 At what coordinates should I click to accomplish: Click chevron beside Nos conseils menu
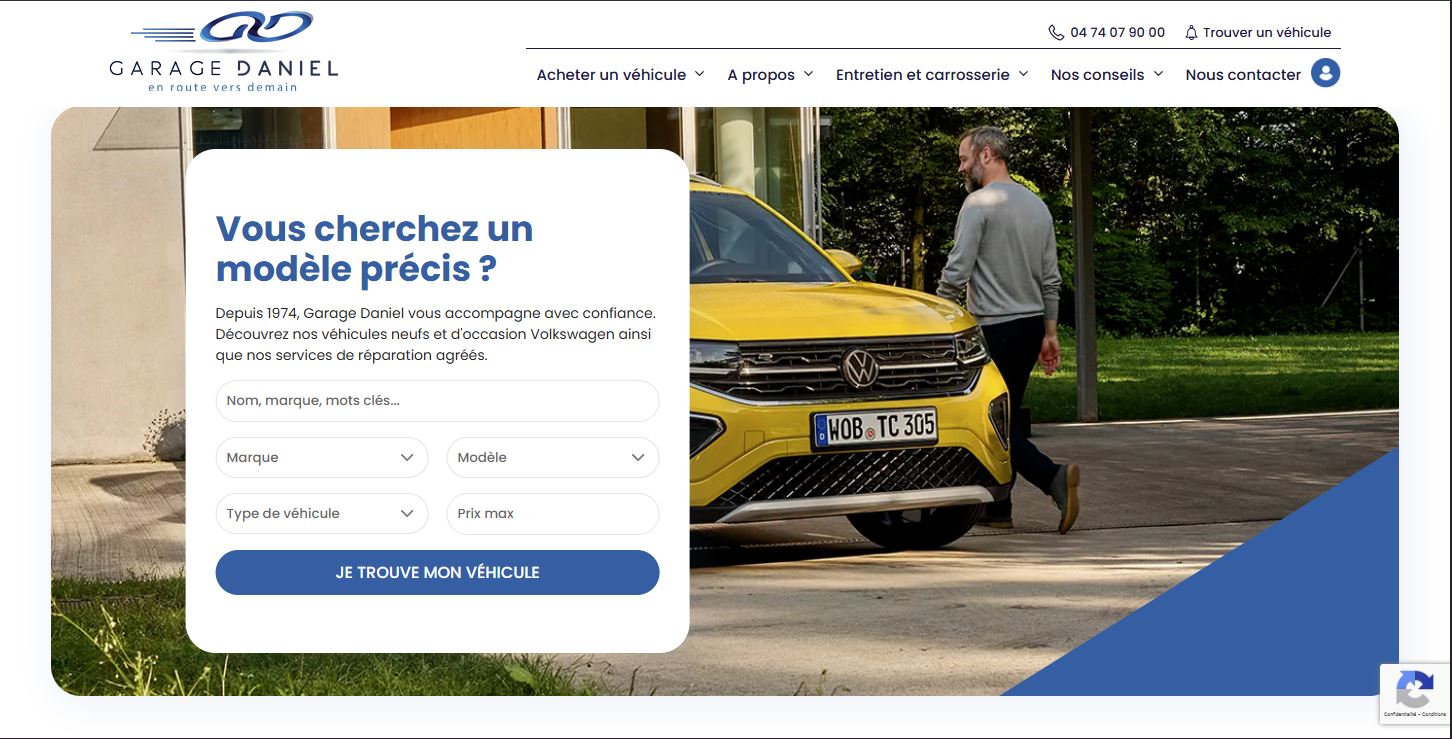(x=1158, y=74)
